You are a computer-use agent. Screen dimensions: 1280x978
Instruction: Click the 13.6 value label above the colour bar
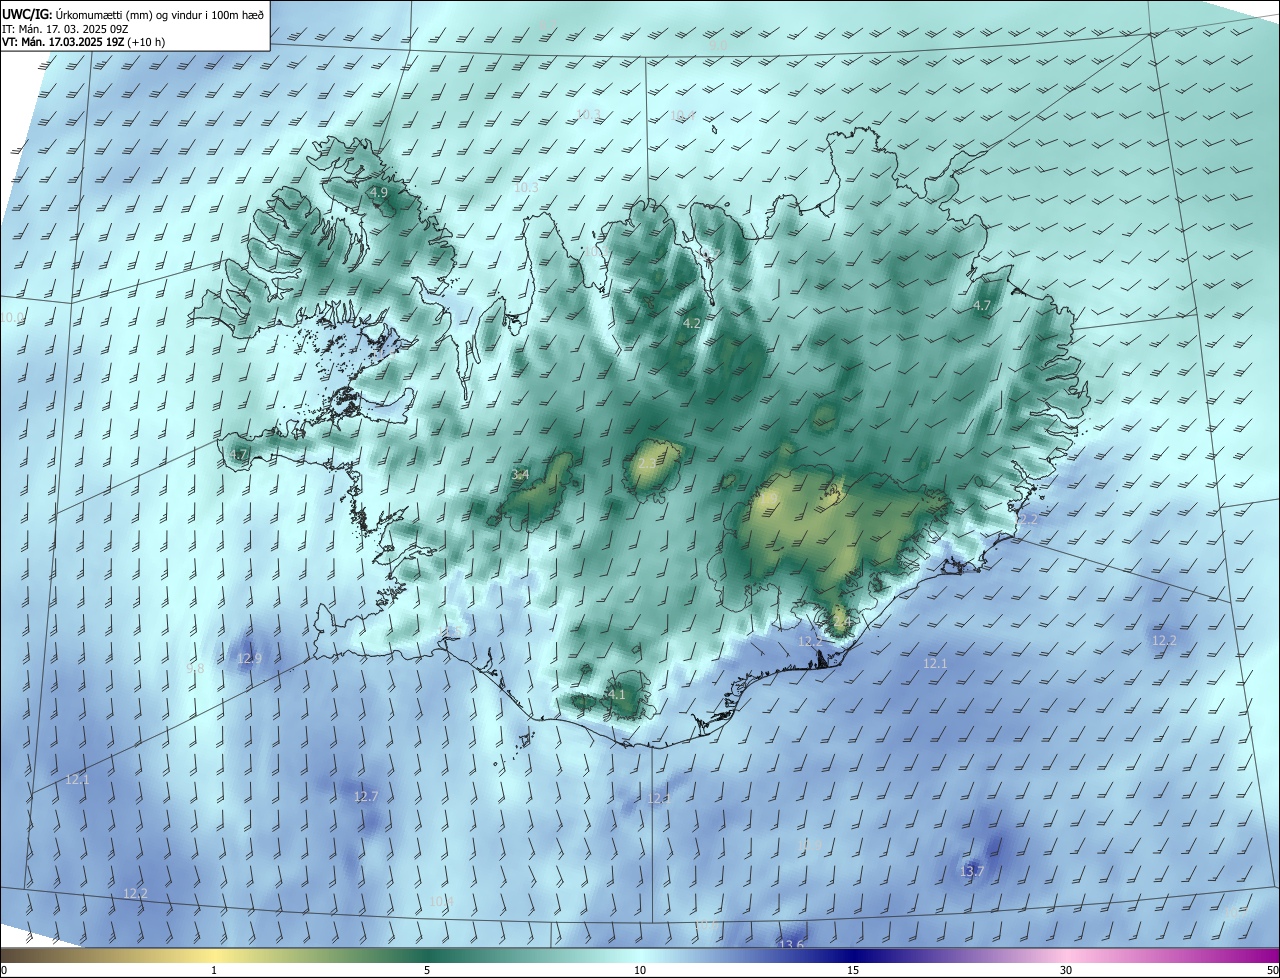tap(791, 945)
